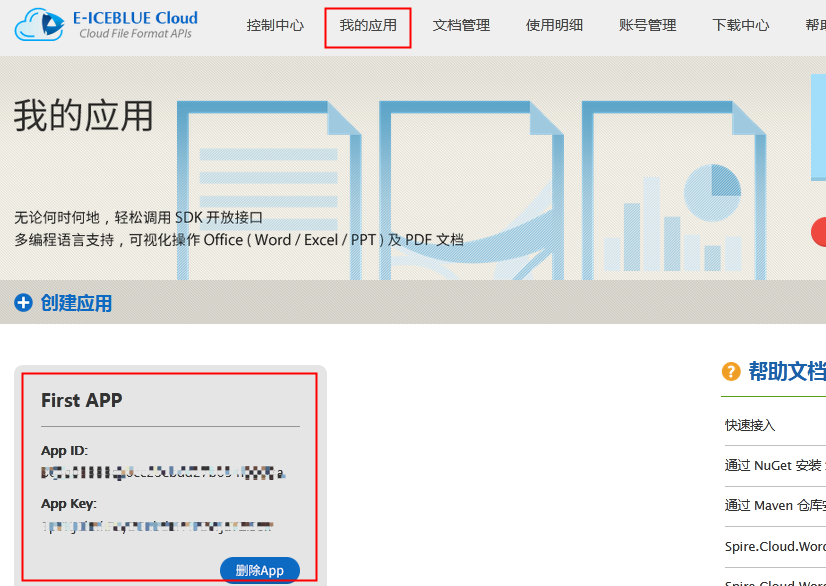Image resolution: width=826 pixels, height=586 pixels.
Task: Navigate to 下载中心
Action: [x=741, y=25]
